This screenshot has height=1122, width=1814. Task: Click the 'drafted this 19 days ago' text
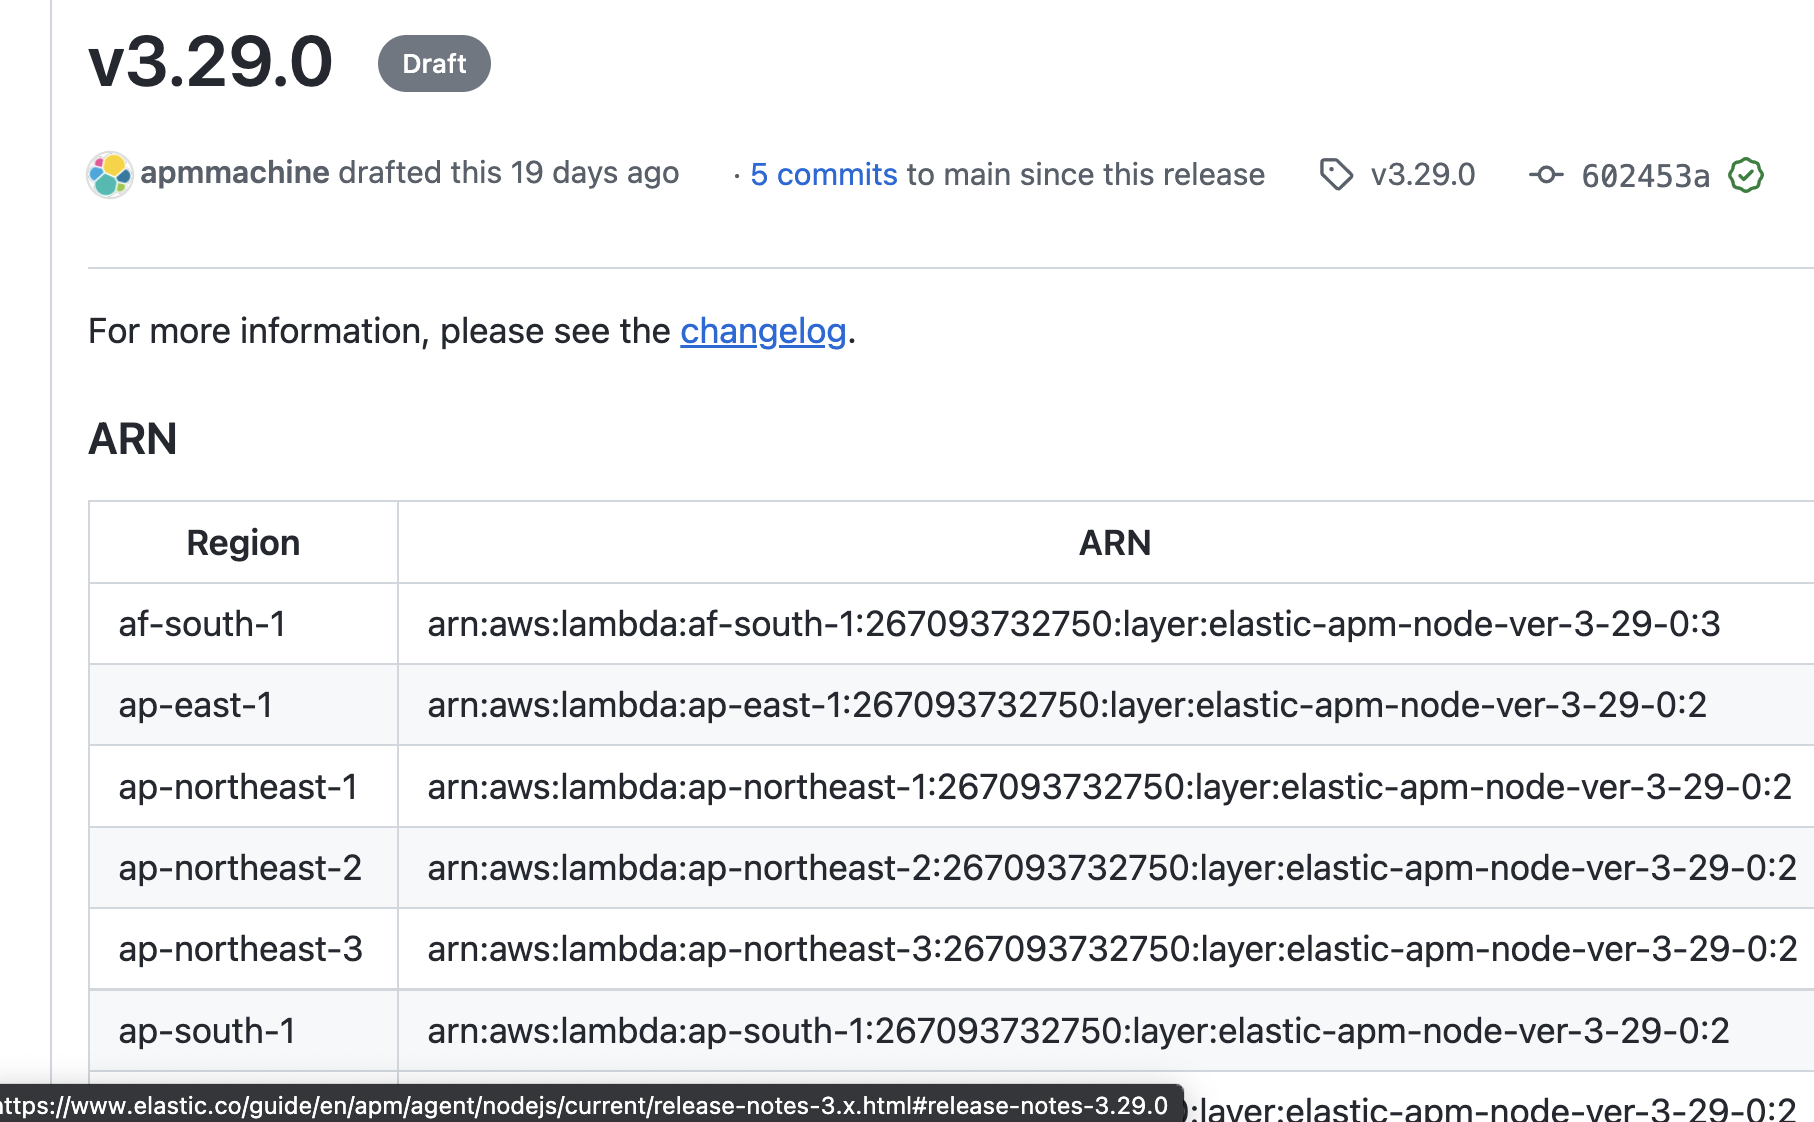coord(509,173)
